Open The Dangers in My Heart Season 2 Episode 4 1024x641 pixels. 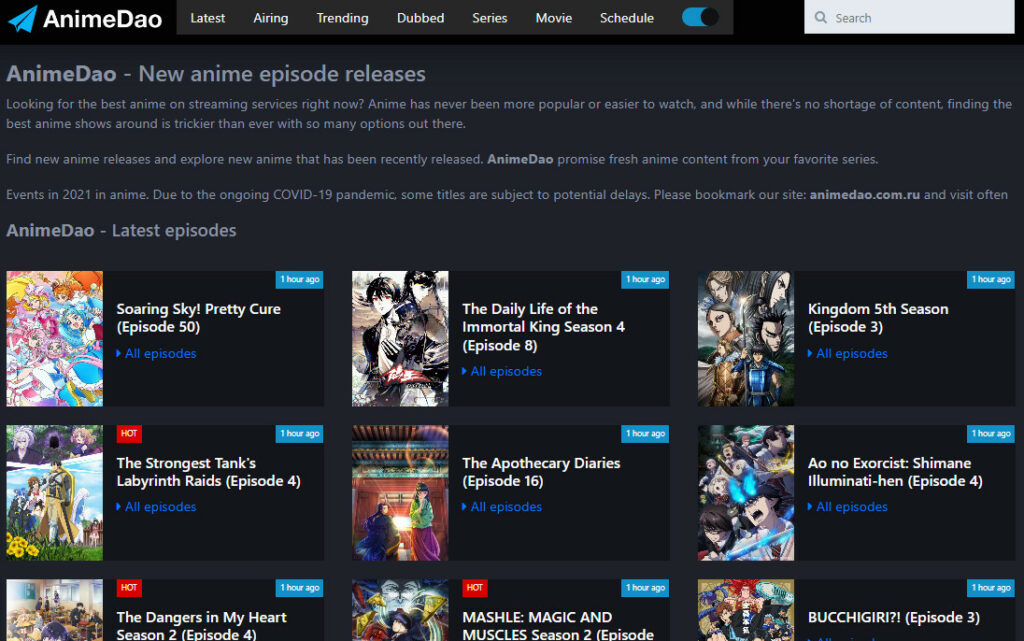(201, 625)
